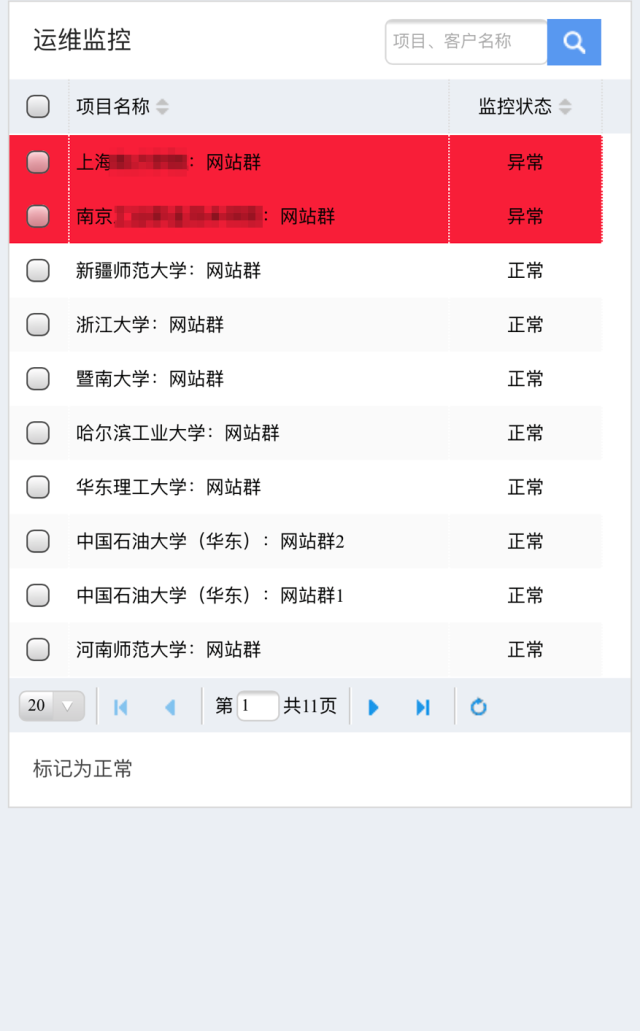Open the 新疆师范大学 网站群 project
The width and height of the screenshot is (640, 1031).
point(168,271)
